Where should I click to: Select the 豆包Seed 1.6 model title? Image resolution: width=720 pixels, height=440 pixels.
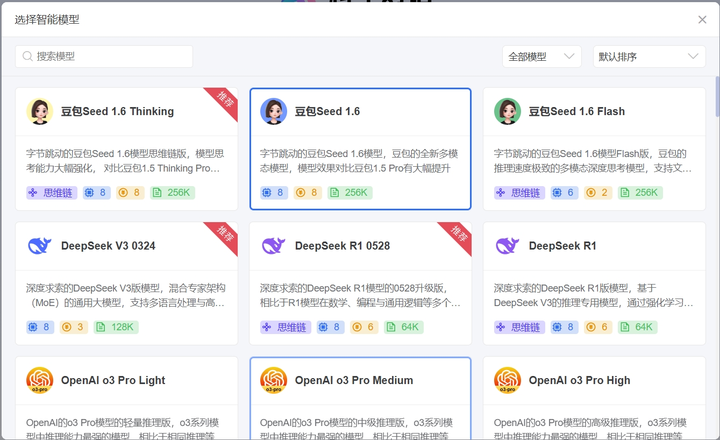click(x=327, y=111)
